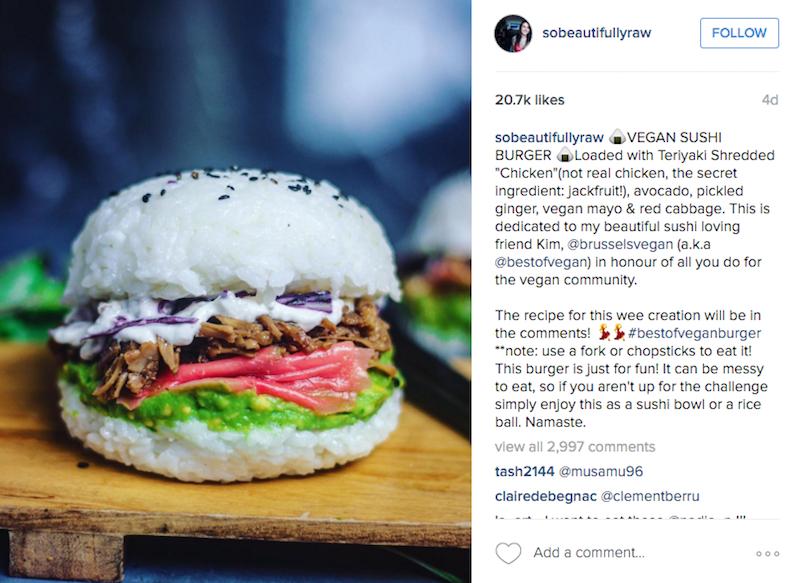Click the first rice ball emoji in the caption

point(617,137)
